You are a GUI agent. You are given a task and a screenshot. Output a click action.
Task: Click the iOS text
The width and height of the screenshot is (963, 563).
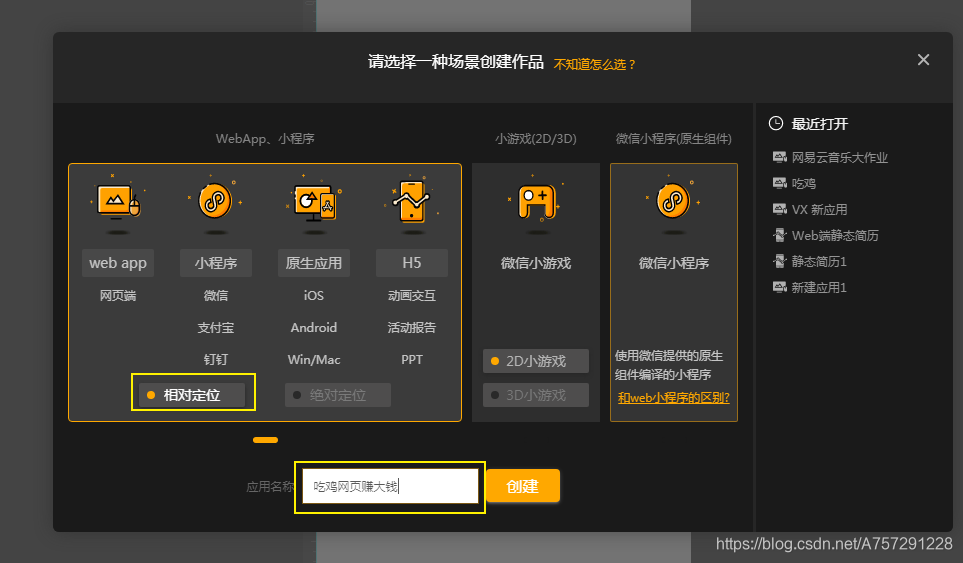tap(314, 295)
